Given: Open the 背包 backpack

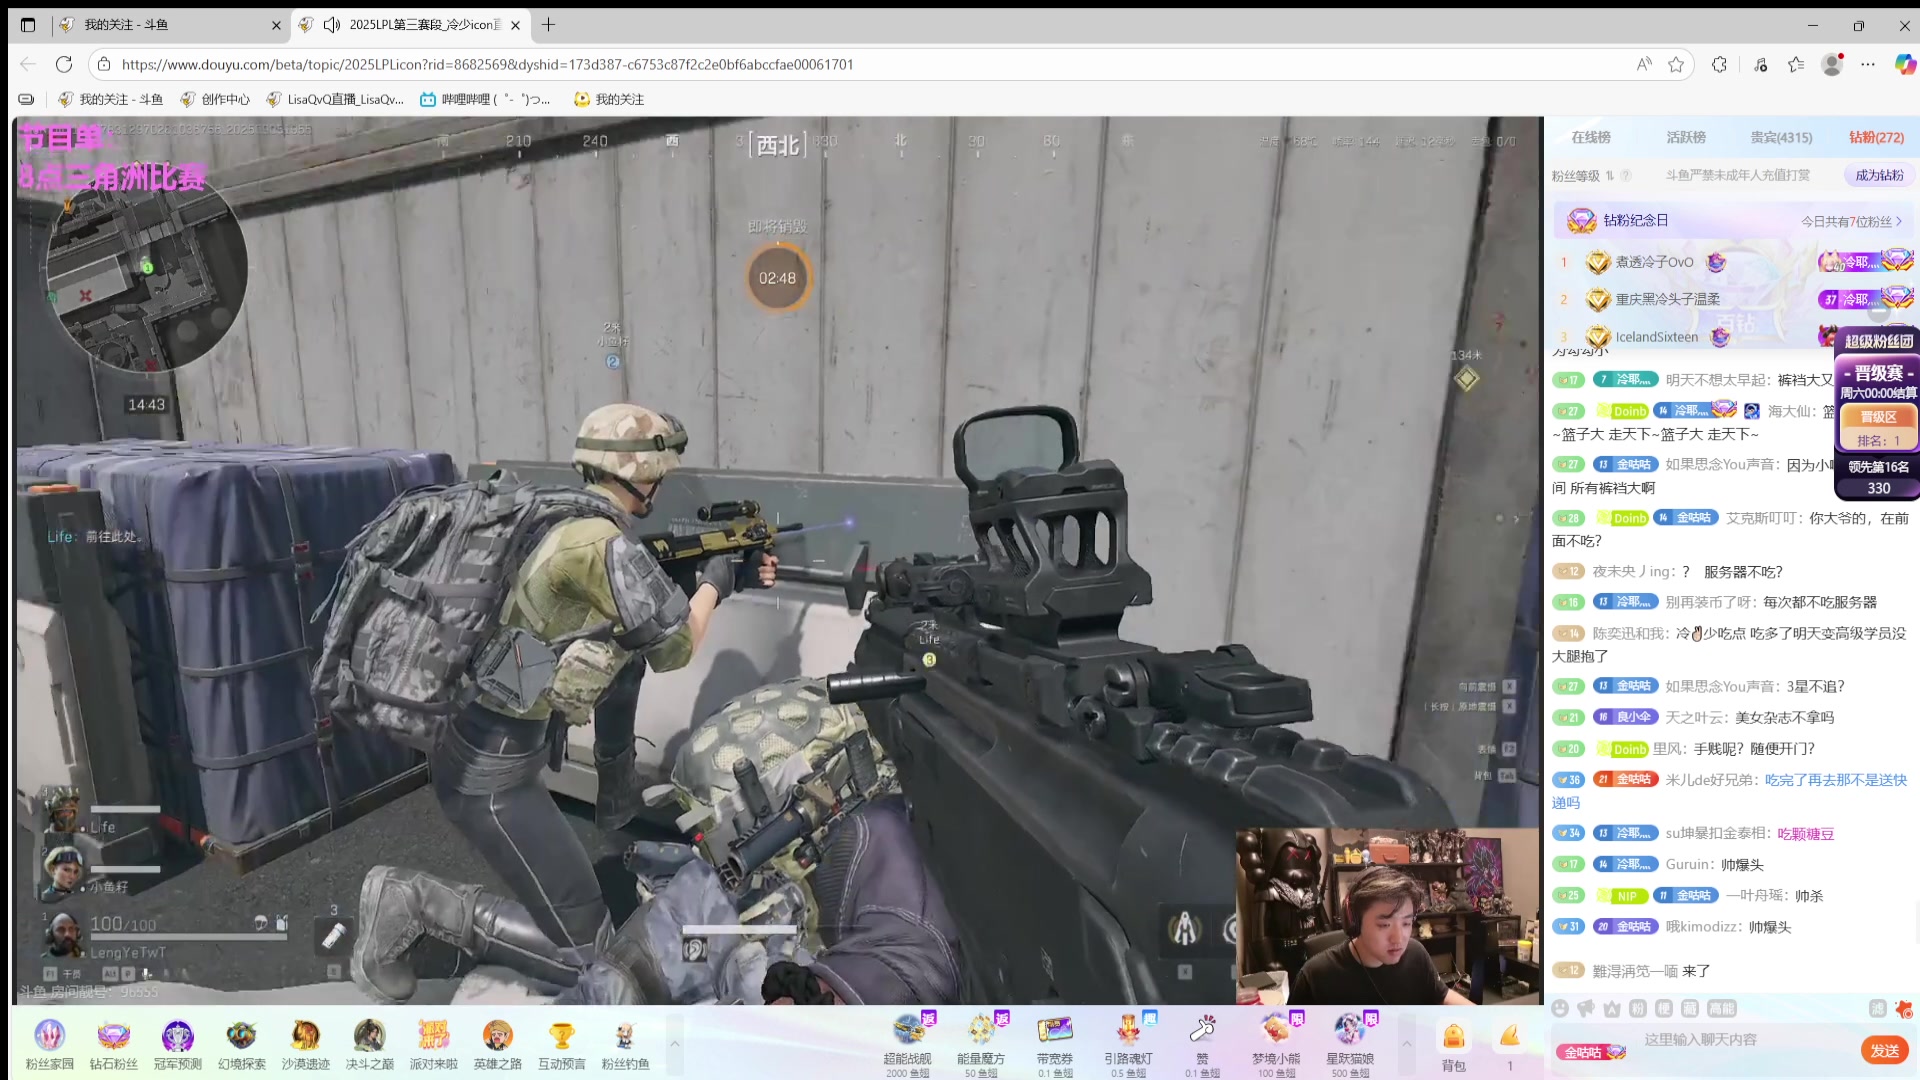Looking at the screenshot, I should click(x=1453, y=1046).
